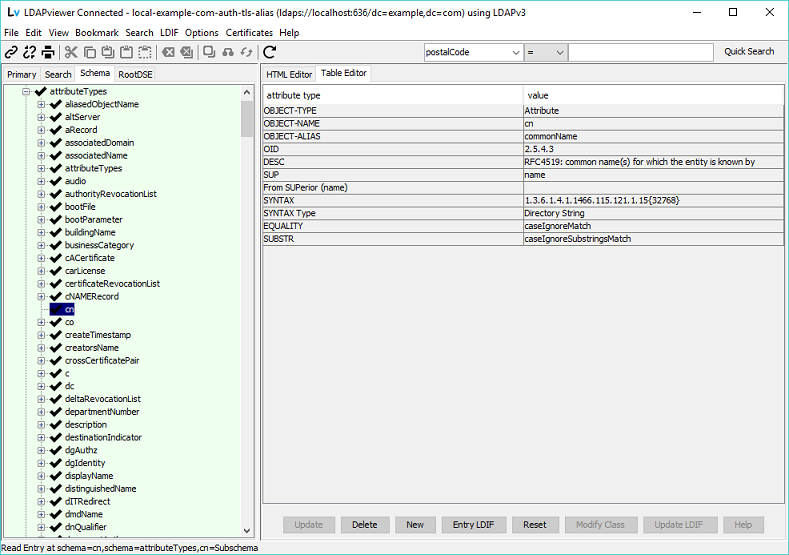The image size is (789, 555).
Task: Click the cut scissors icon
Action: pos(71,52)
